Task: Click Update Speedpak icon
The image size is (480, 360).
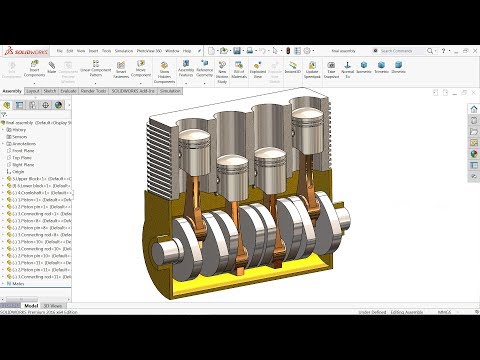Action: [x=312, y=70]
